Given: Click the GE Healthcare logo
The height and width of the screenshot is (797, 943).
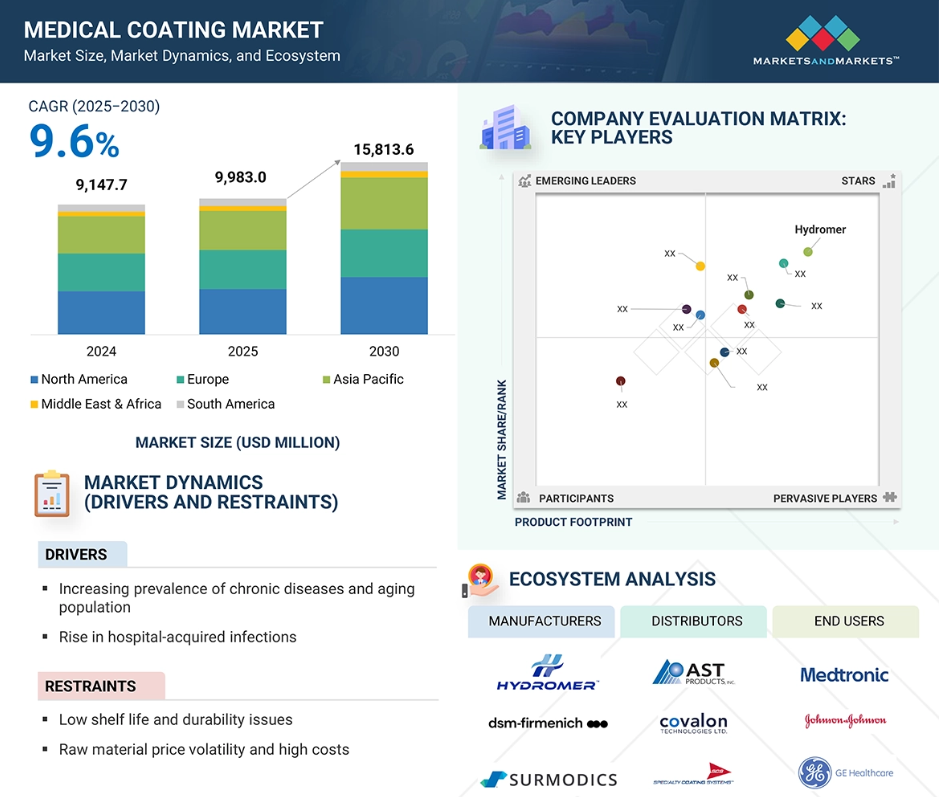Looking at the screenshot, I should pos(845,773).
